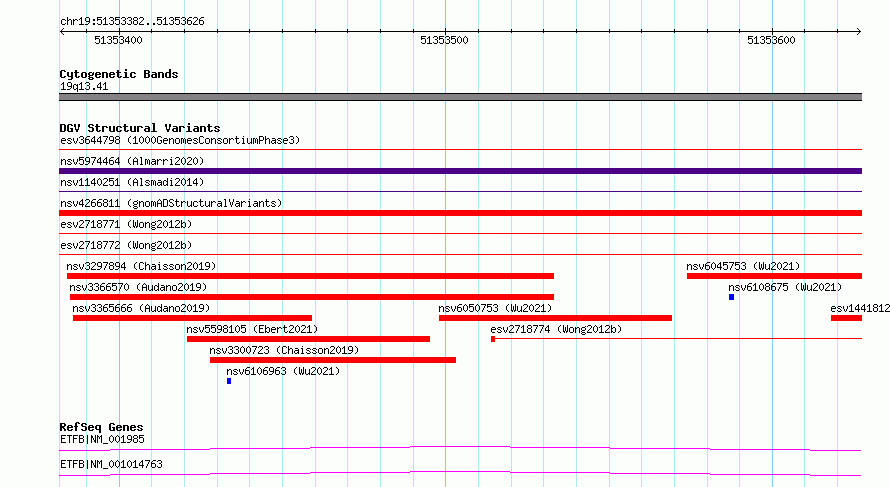Open nsv3300723 (Chaisson2019) label
890x487 pixels.
284,350
